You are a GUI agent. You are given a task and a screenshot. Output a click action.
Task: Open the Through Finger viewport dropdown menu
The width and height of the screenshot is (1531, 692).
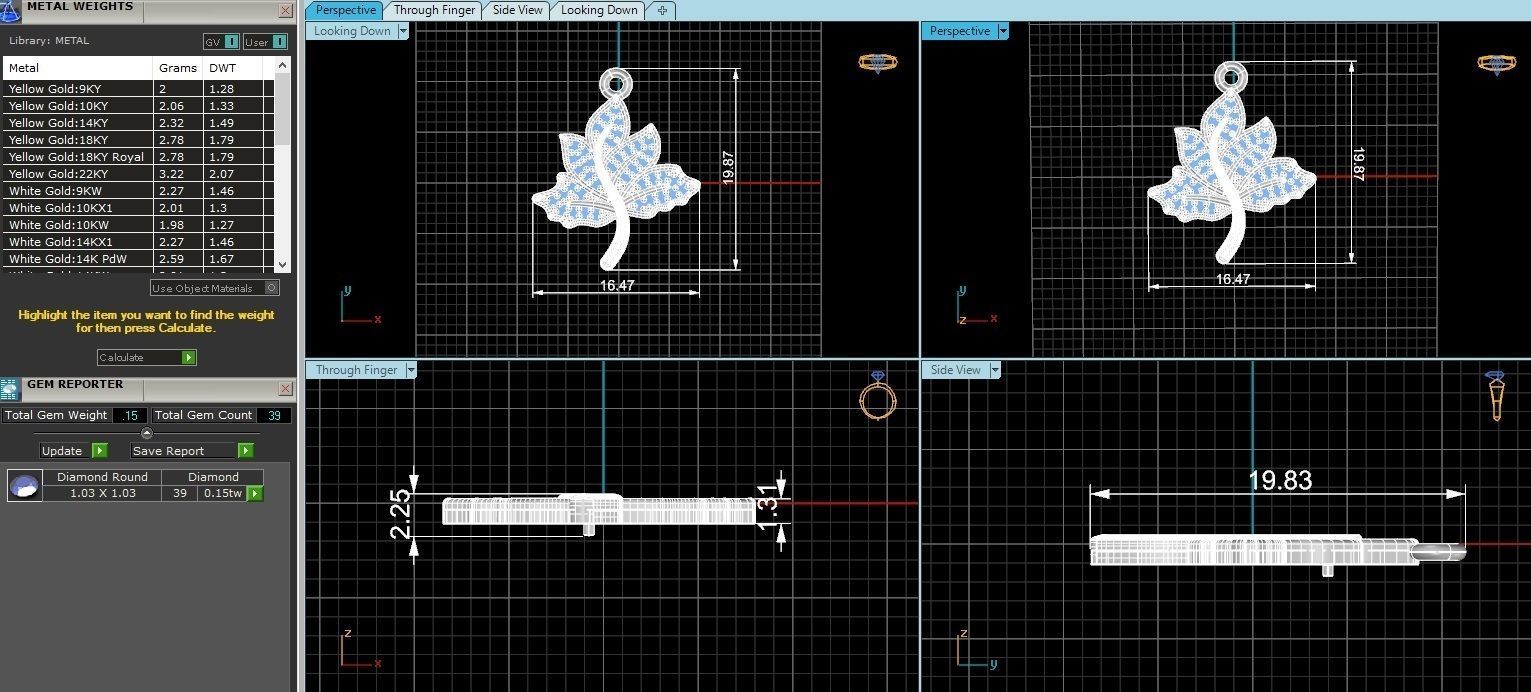[x=410, y=370]
